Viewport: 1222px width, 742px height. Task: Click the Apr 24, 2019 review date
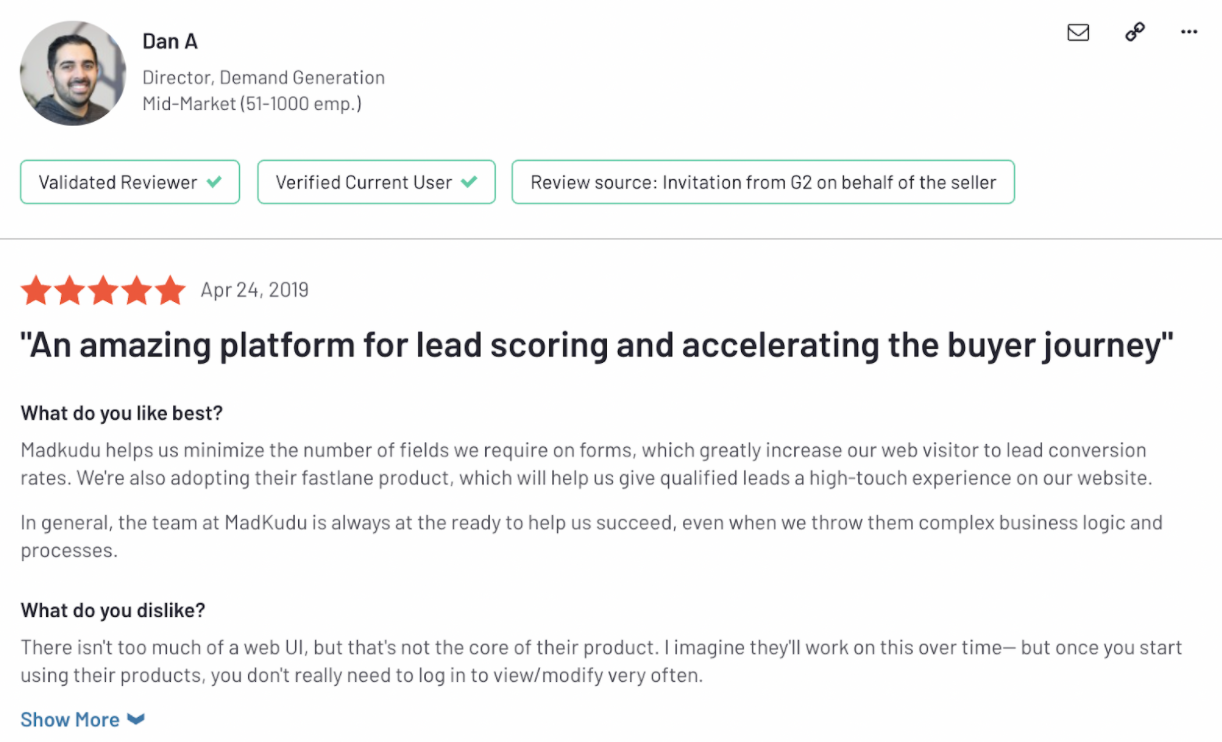pos(254,290)
